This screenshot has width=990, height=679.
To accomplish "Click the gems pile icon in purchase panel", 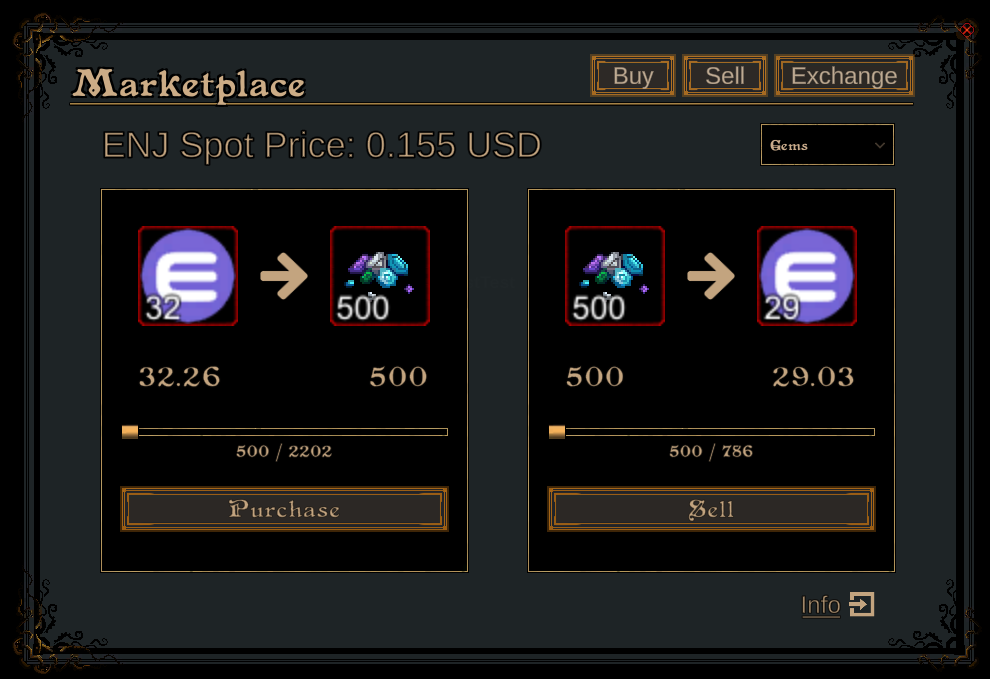I will pos(380,276).
